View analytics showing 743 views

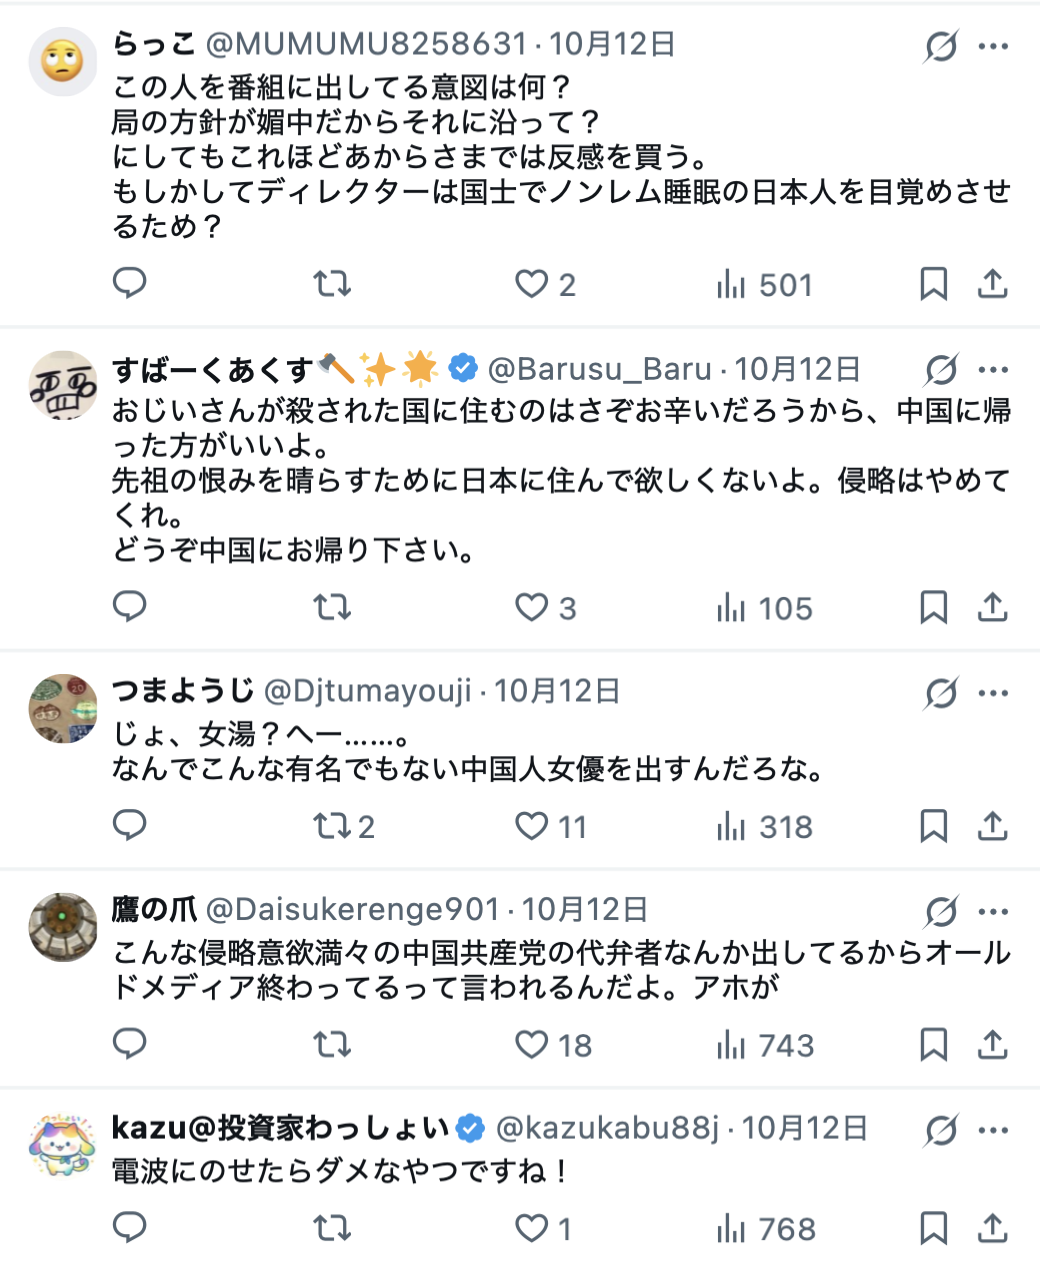765,1045
